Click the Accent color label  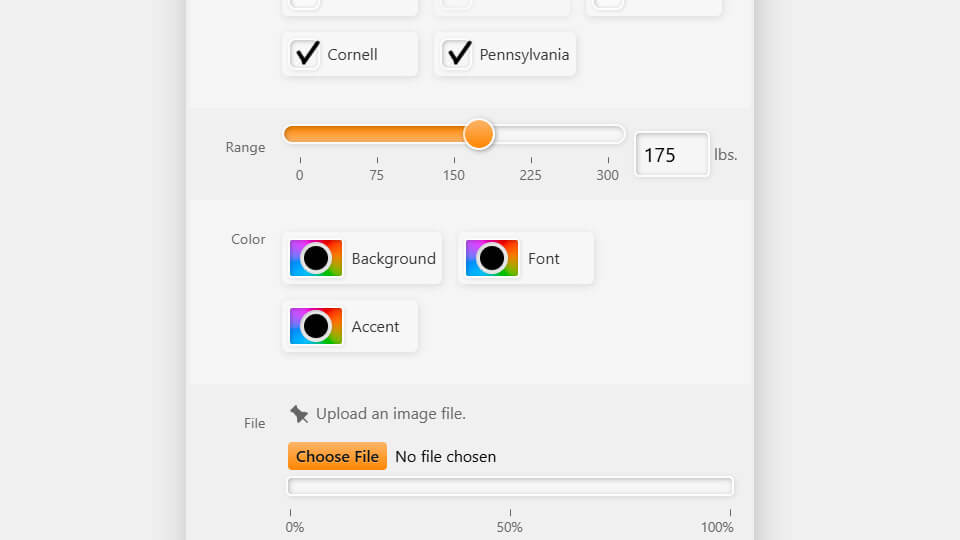pos(375,326)
